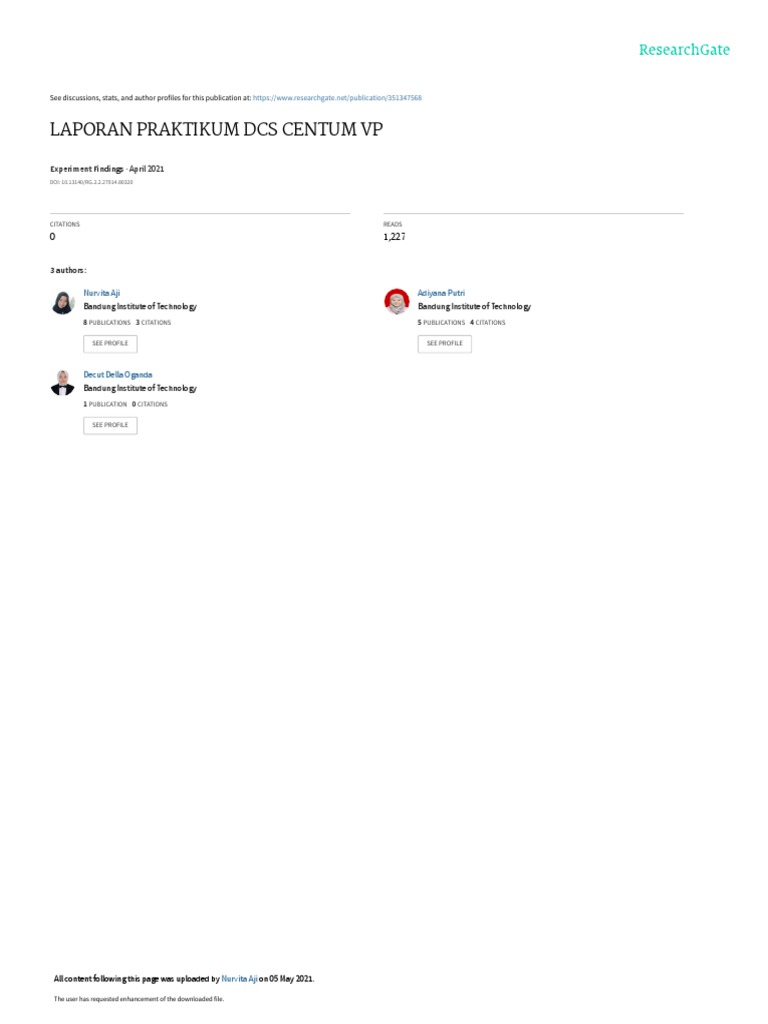This screenshot has width=768, height=1024.
Task: Open Adiyana Putri's profile photo
Action: (396, 301)
